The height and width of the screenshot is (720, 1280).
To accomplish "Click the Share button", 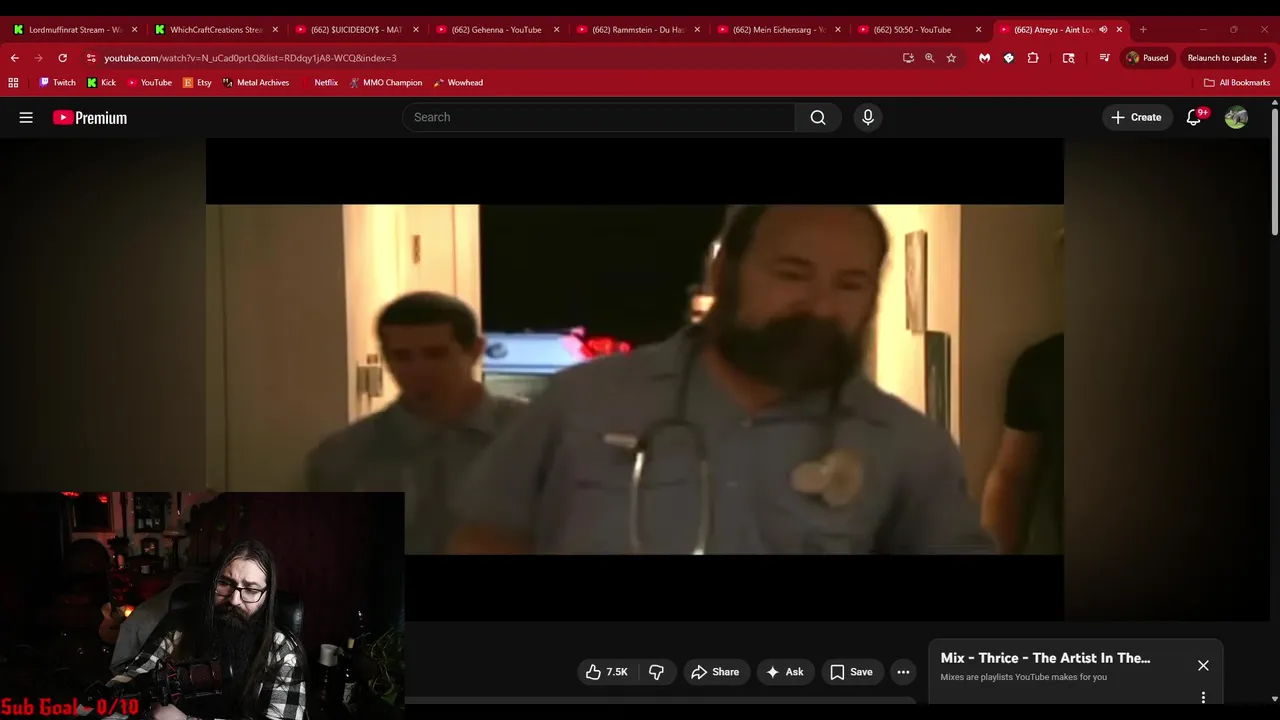I will coord(715,672).
